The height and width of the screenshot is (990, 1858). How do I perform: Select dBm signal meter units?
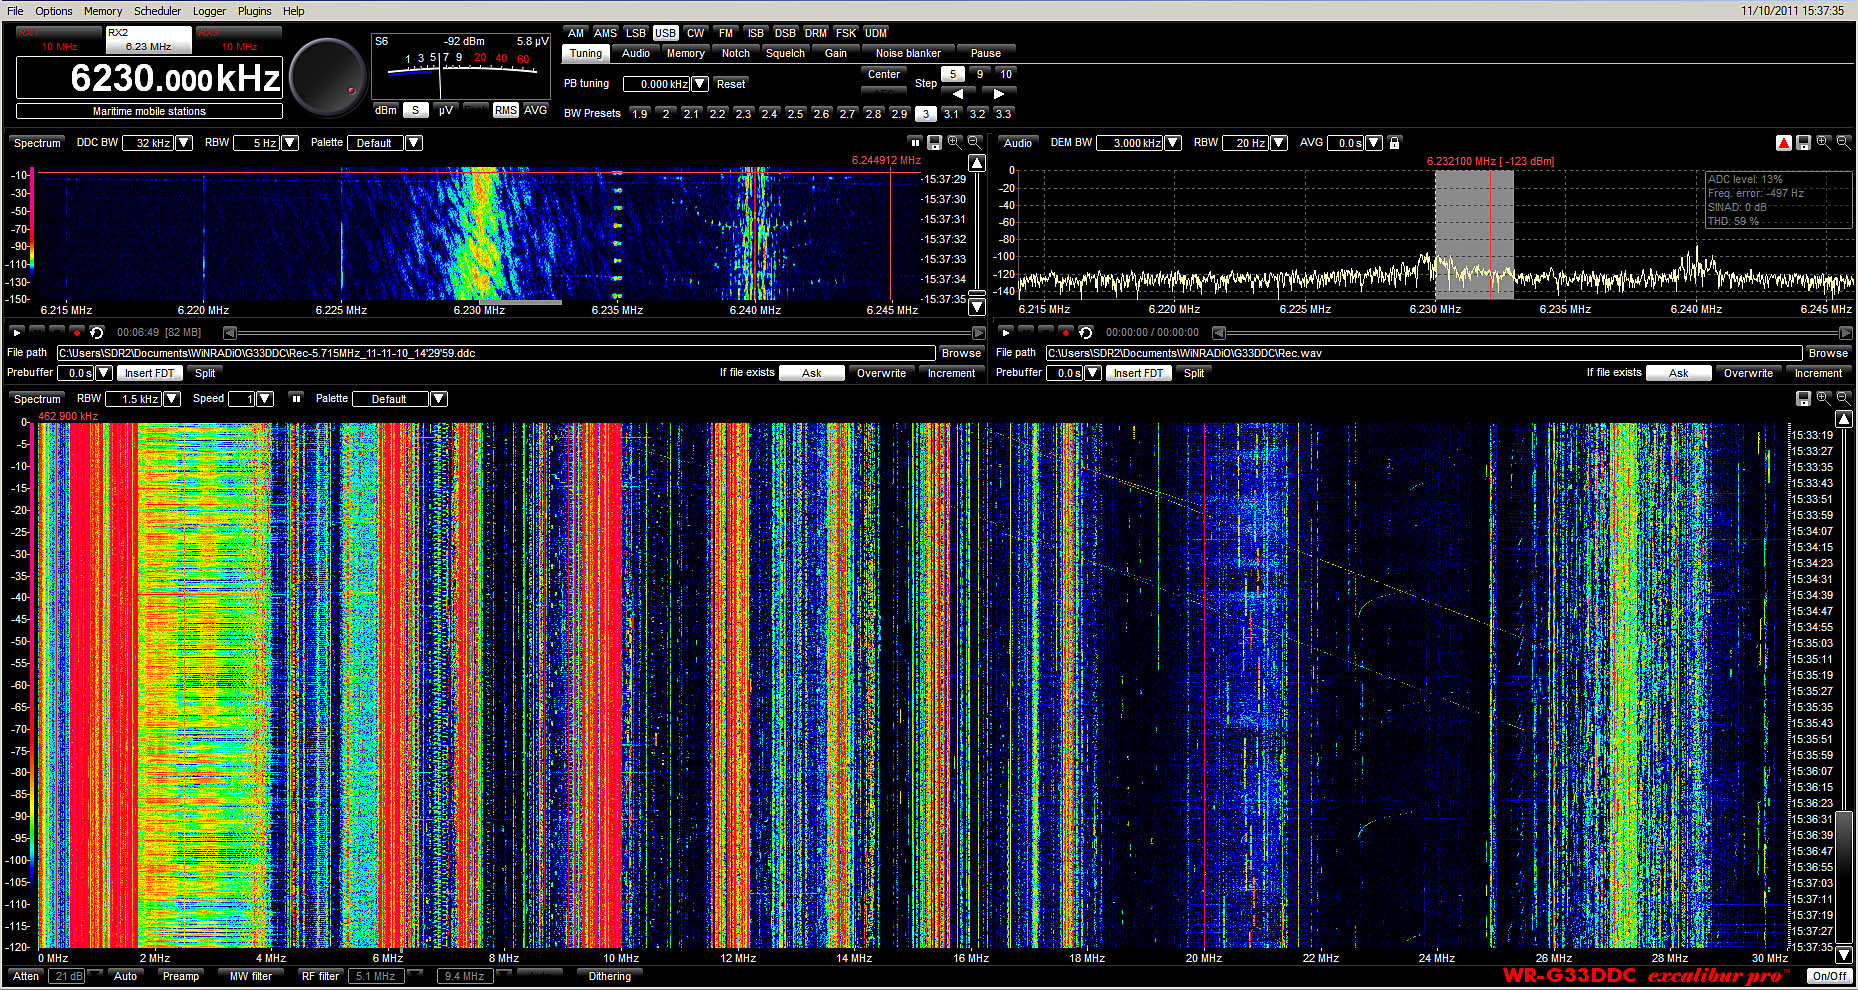[385, 110]
